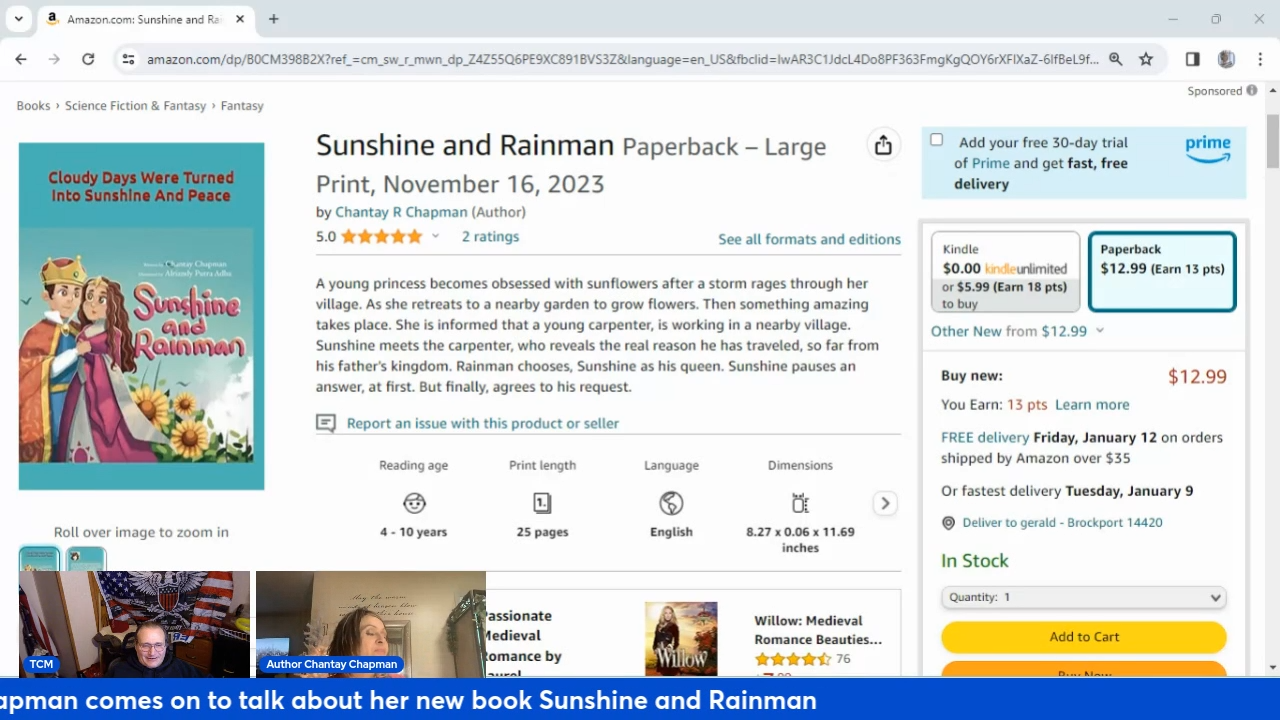Open the tab search dropdown in title bar
The height and width of the screenshot is (720, 1280).
point(18,19)
